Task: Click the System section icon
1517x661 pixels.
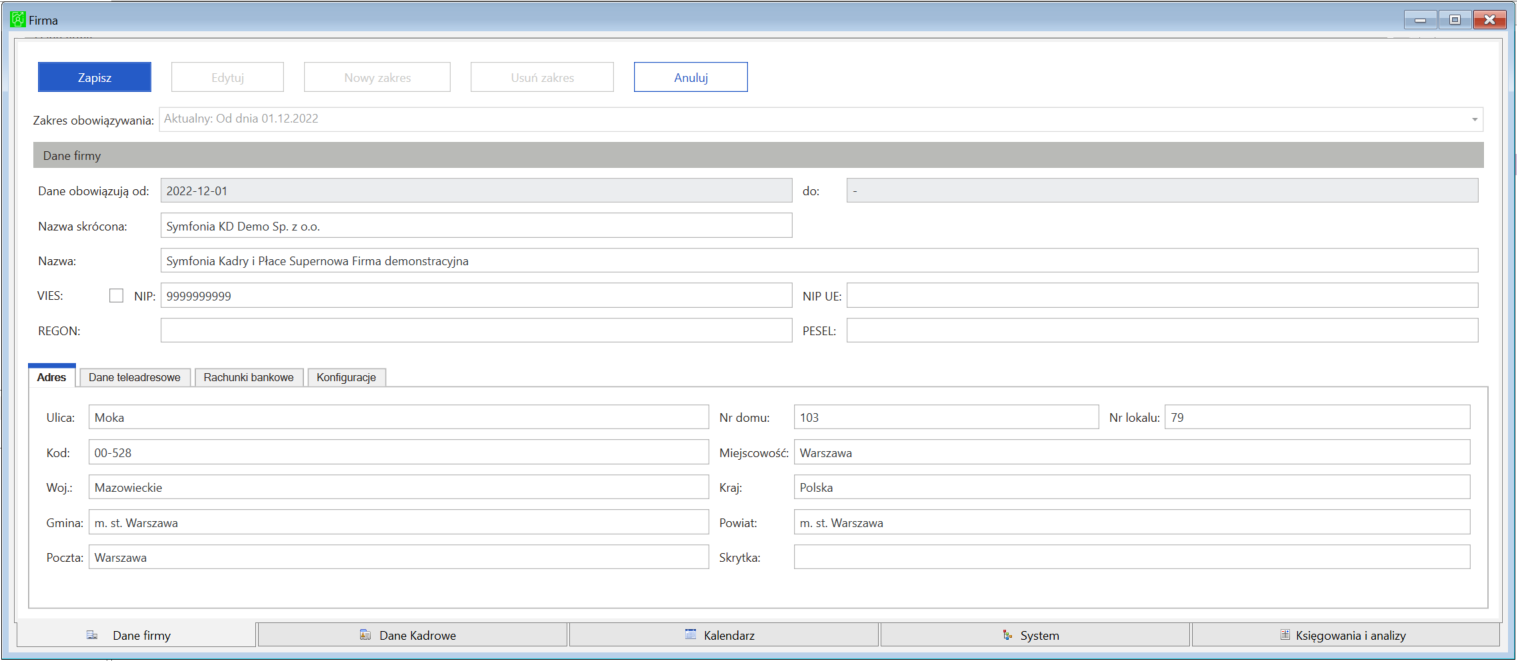Action: tap(1007, 635)
